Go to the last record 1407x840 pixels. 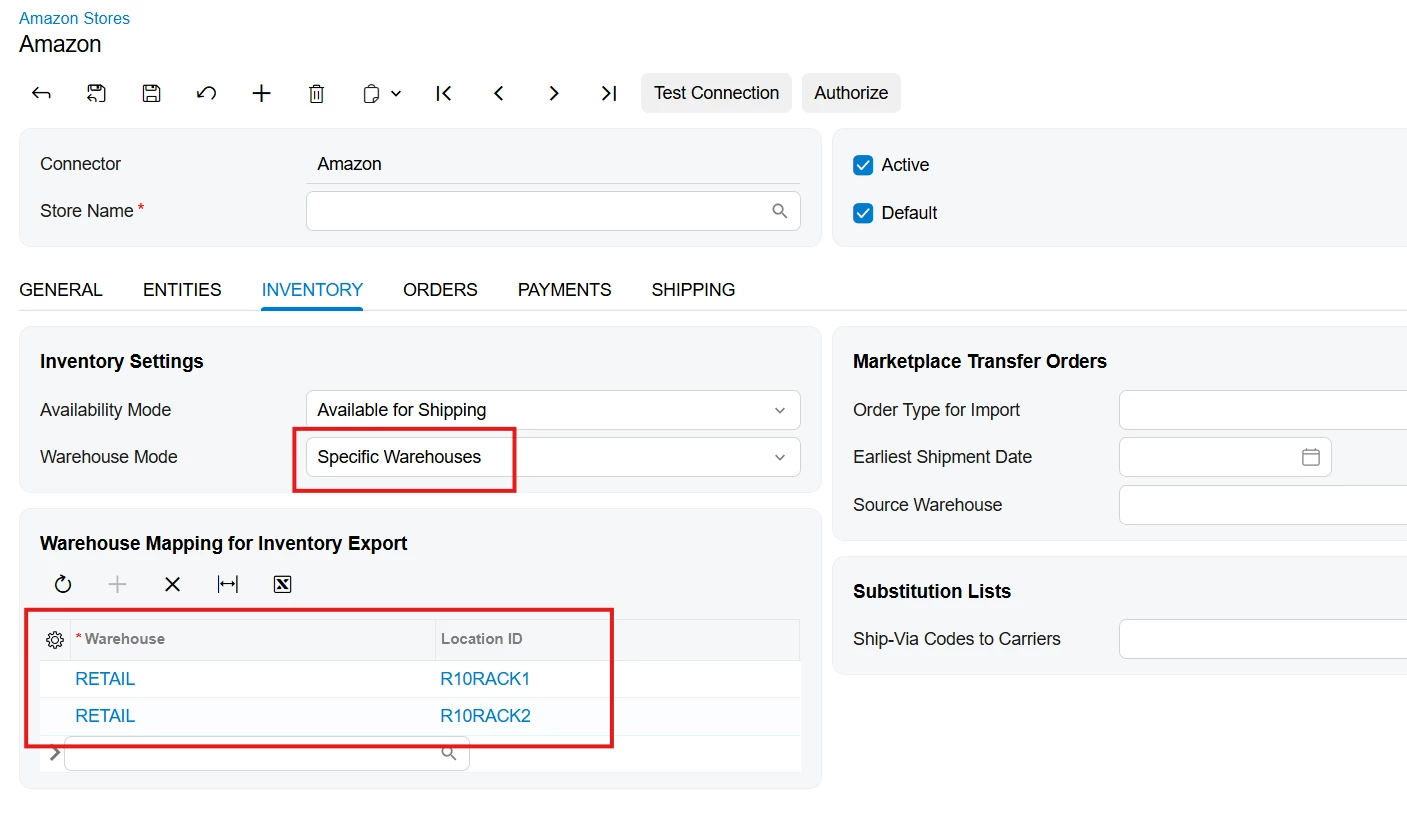click(608, 93)
